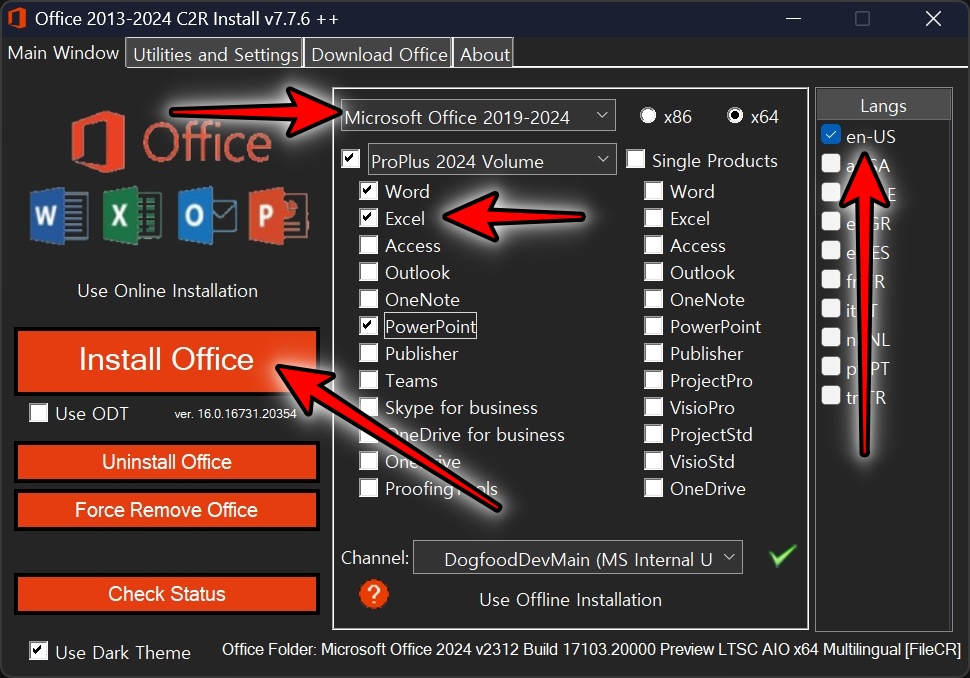Check VisioPro under Single Products

[x=654, y=406]
